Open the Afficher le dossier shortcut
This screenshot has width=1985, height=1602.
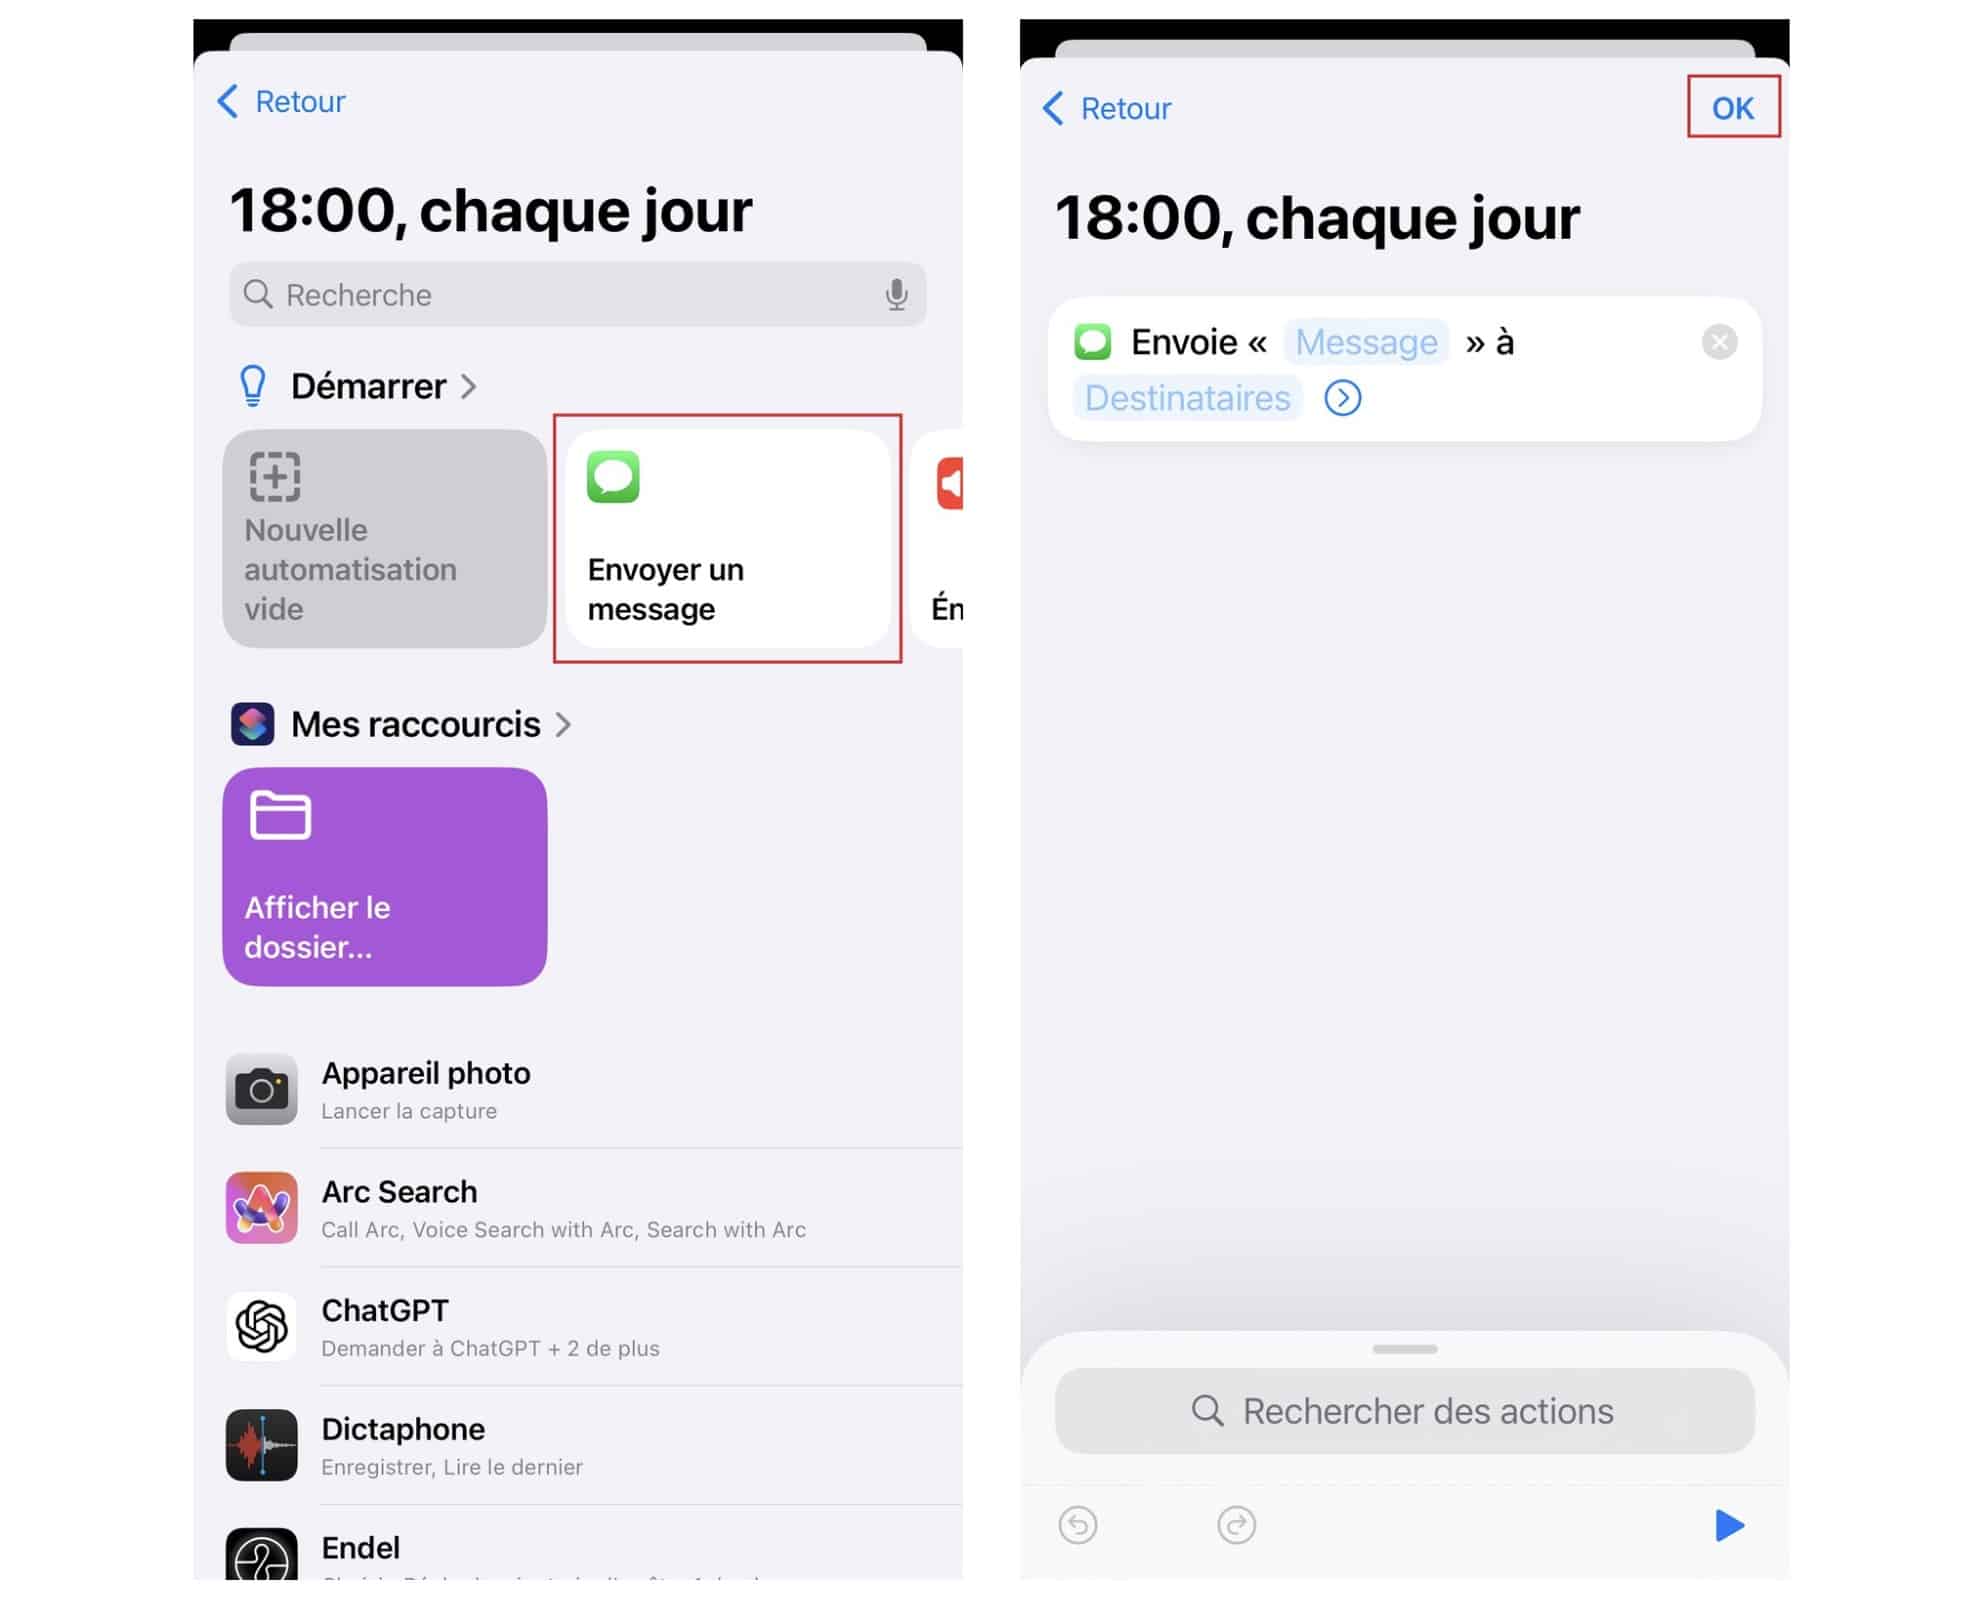click(x=383, y=876)
